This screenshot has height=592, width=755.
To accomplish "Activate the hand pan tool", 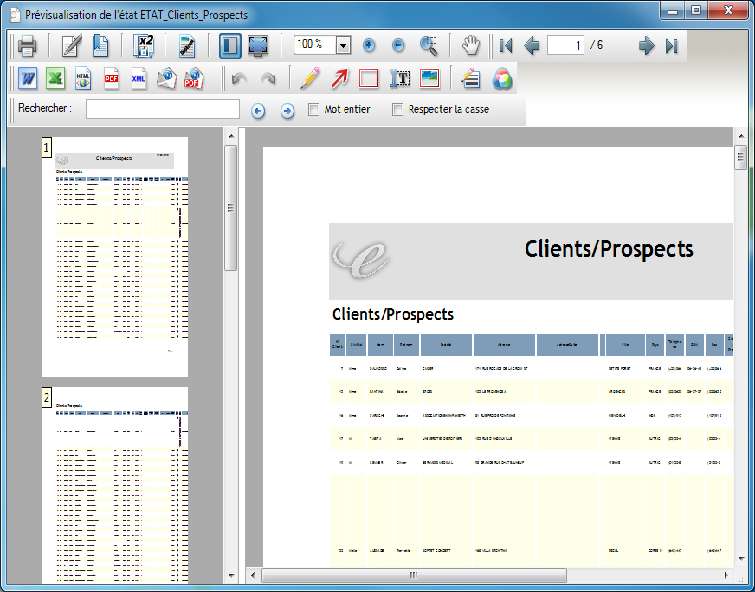I will [x=470, y=46].
